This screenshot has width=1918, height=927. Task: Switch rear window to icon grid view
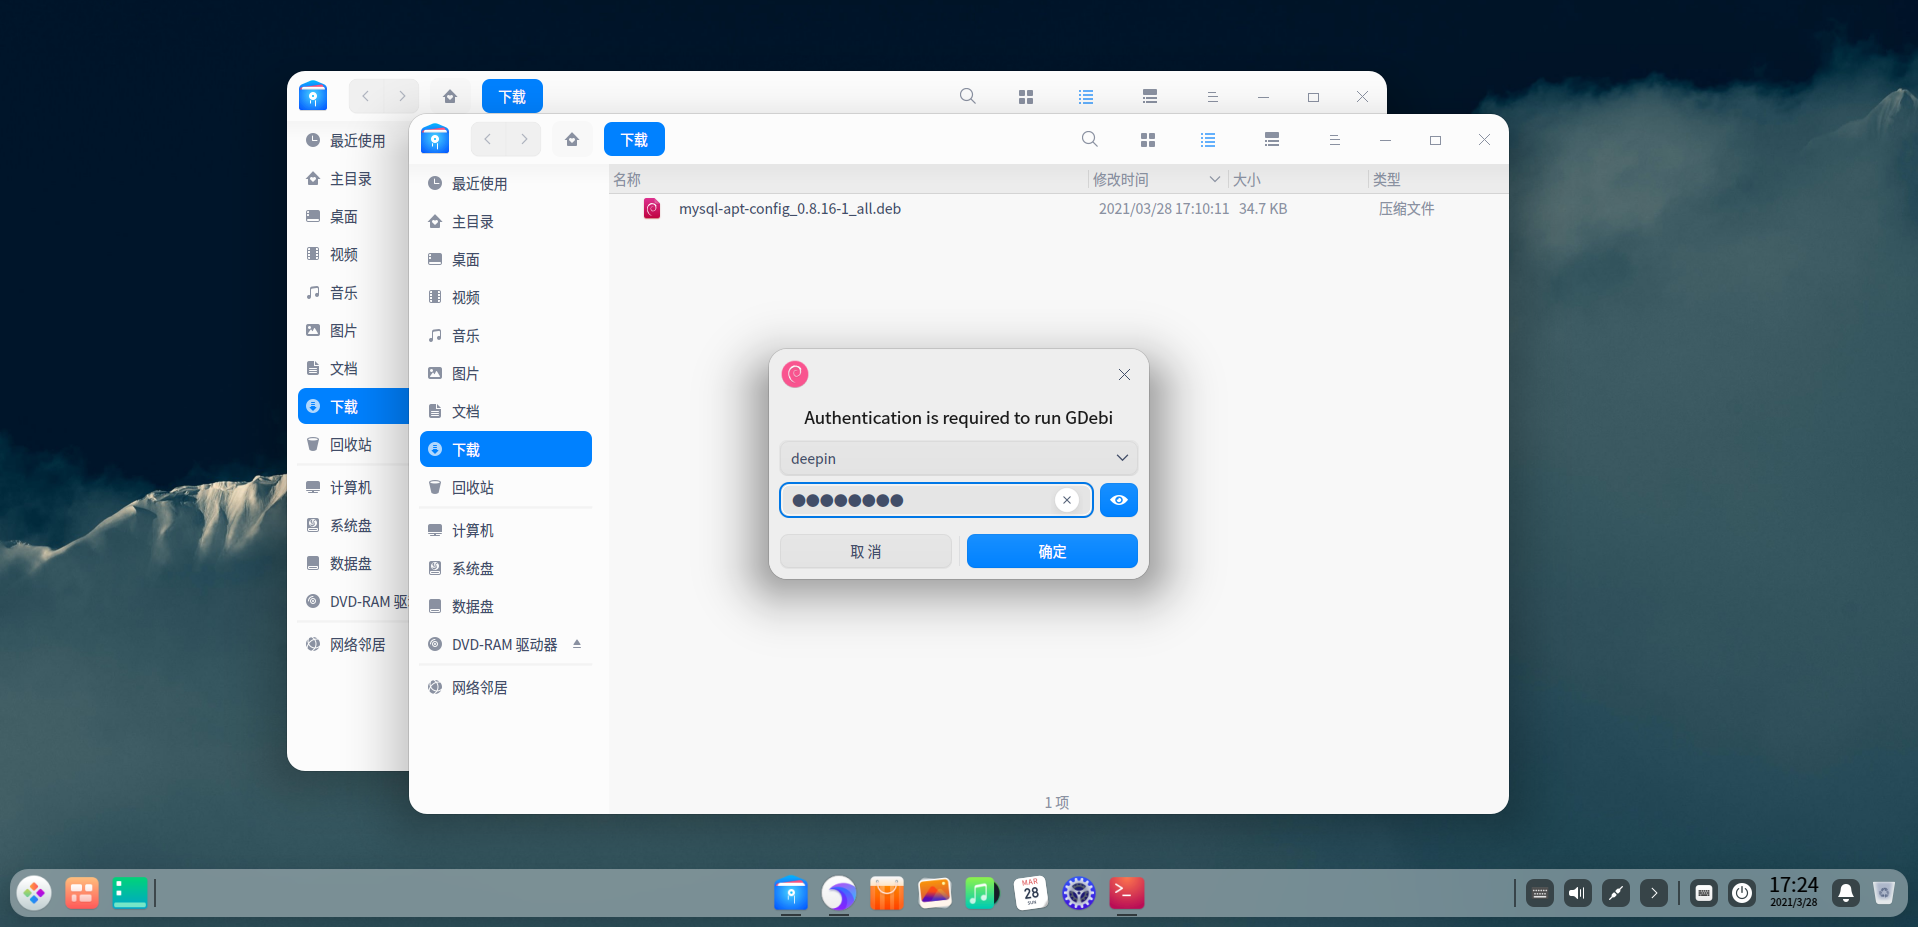click(x=1026, y=97)
